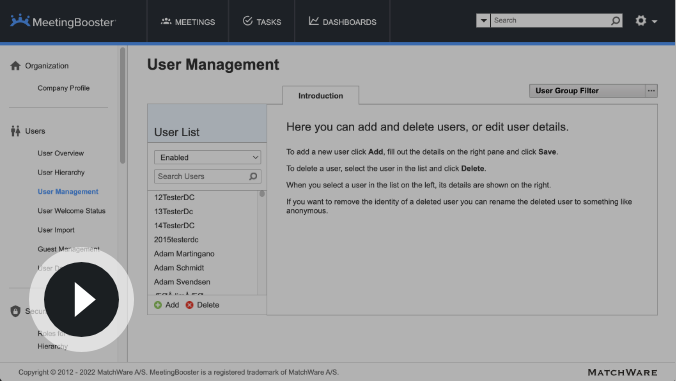Click the tasks checkmark icon

coord(247,21)
